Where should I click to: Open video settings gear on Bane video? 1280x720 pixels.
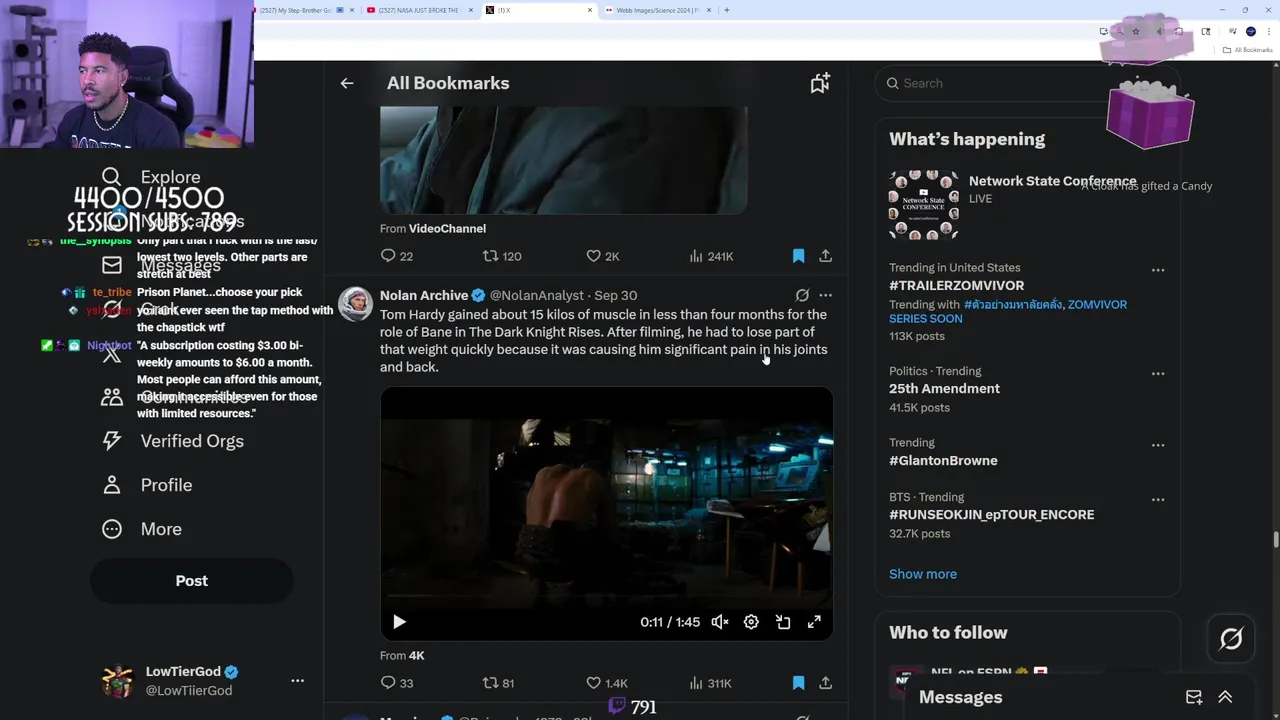point(751,622)
